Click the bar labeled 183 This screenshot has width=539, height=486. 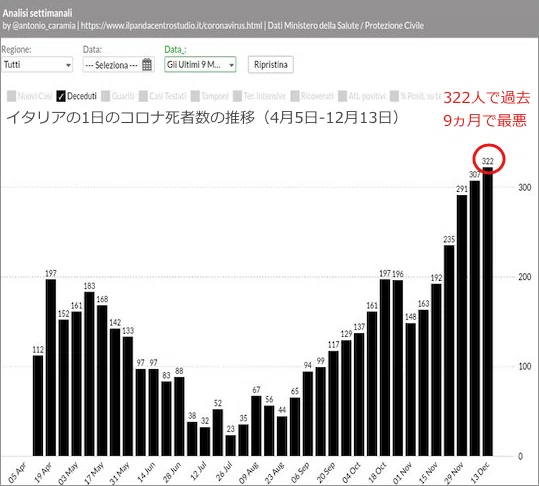click(89, 374)
